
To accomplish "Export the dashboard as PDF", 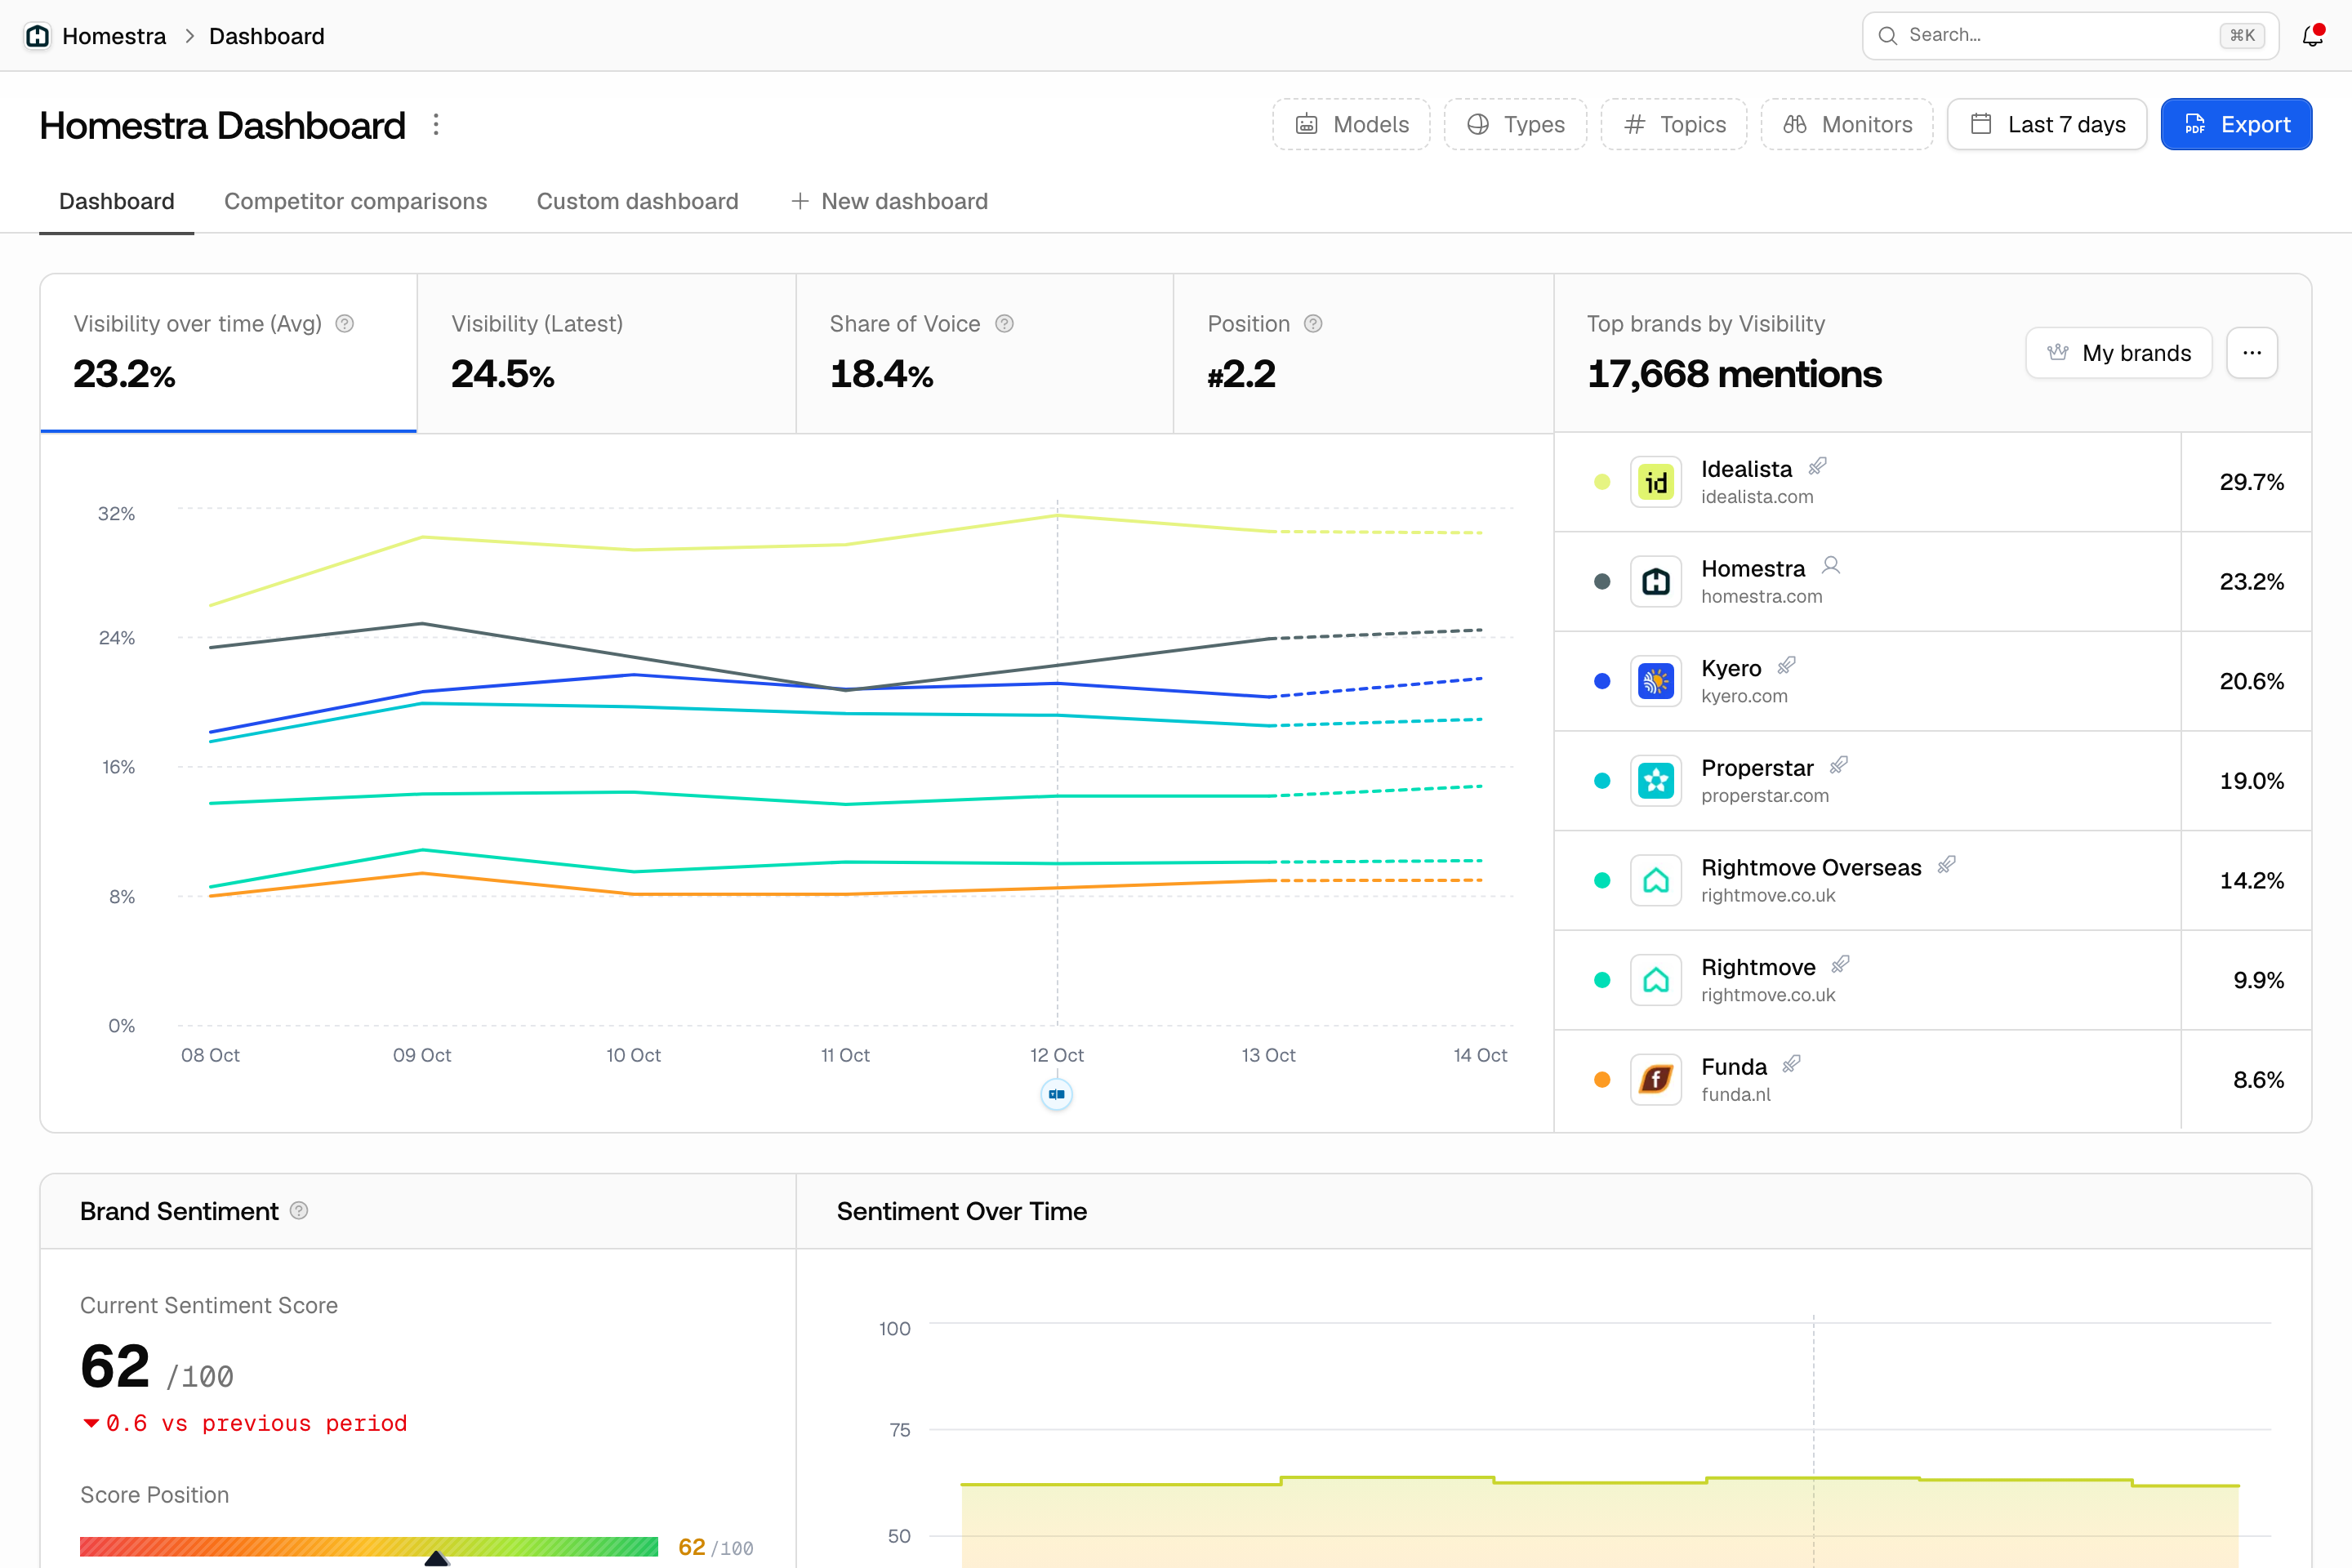I will coord(2236,125).
